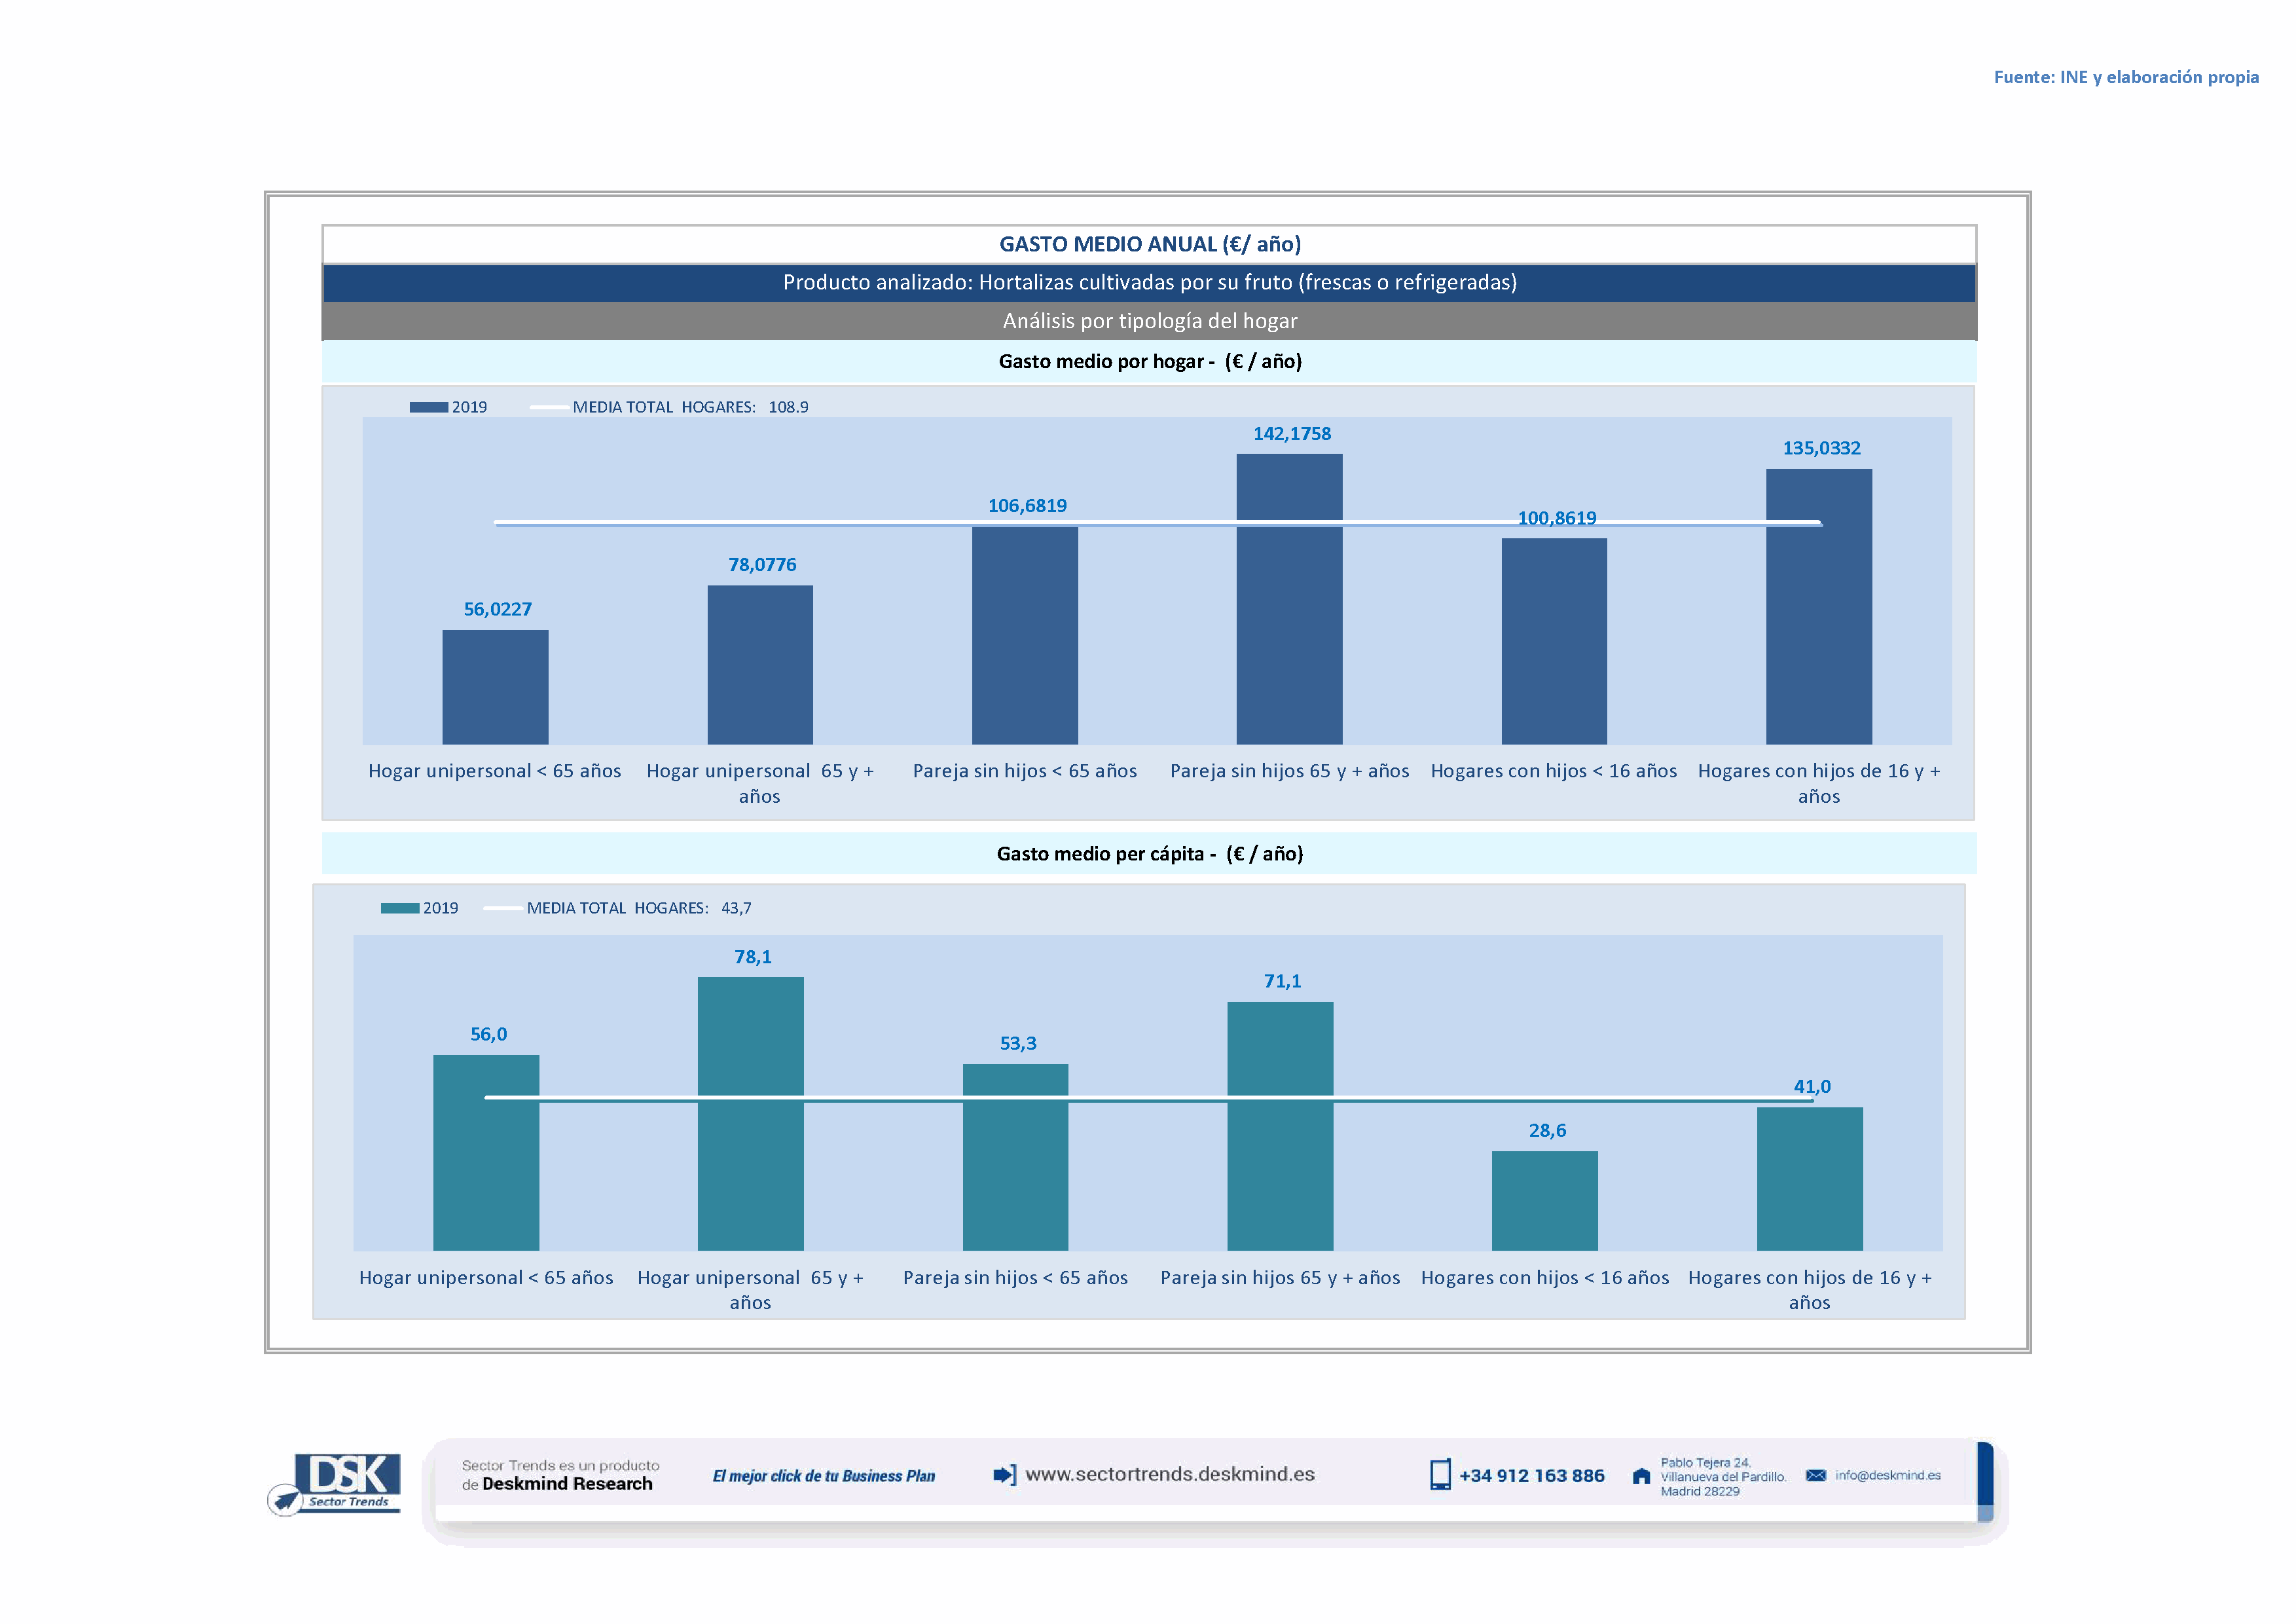The height and width of the screenshot is (1624, 2296).
Task: Click 'El mejor click de tu Business Plan' slogan
Action: (823, 1476)
